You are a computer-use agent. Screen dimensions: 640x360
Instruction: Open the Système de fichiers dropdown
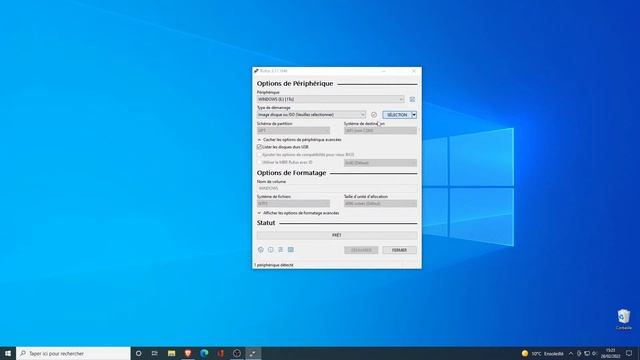(293, 203)
